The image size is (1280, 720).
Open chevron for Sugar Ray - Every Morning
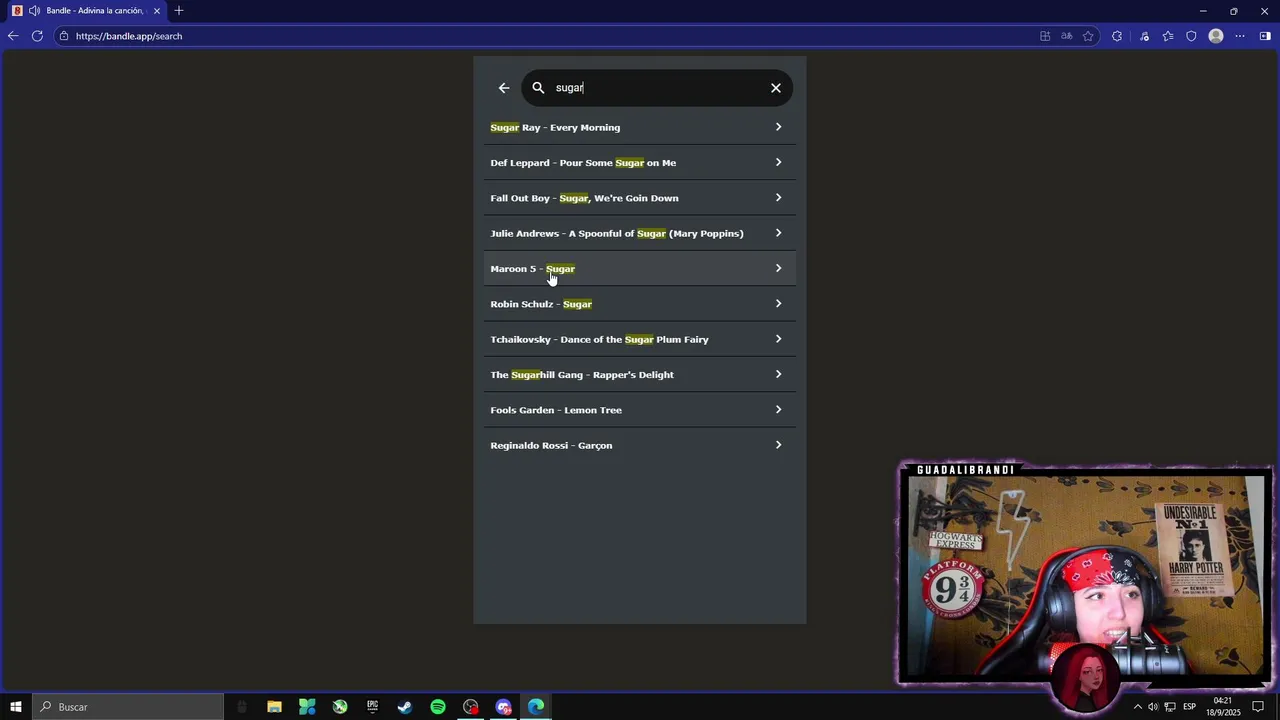coord(778,127)
